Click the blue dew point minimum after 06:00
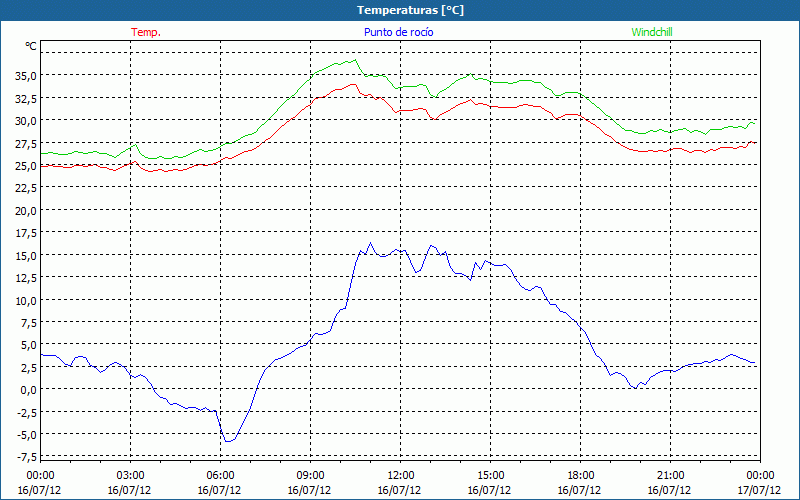This screenshot has width=800, height=500. (229, 441)
